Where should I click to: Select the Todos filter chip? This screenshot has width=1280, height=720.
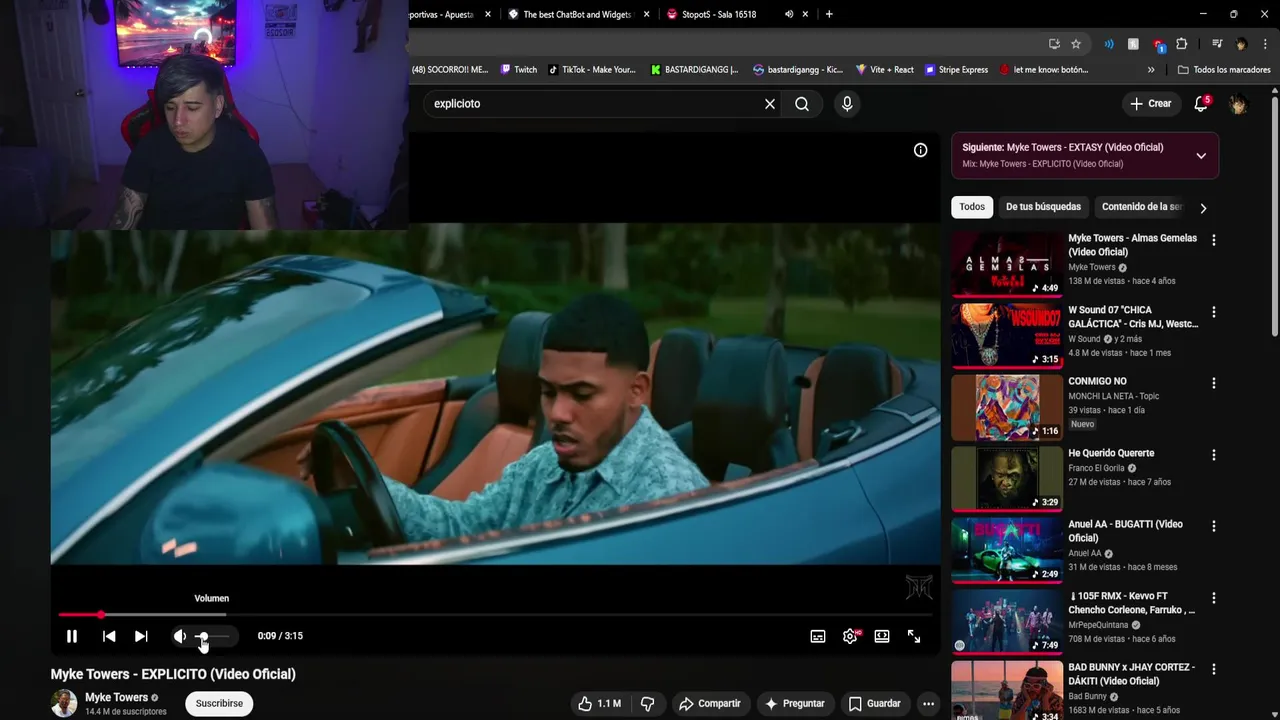click(972, 207)
